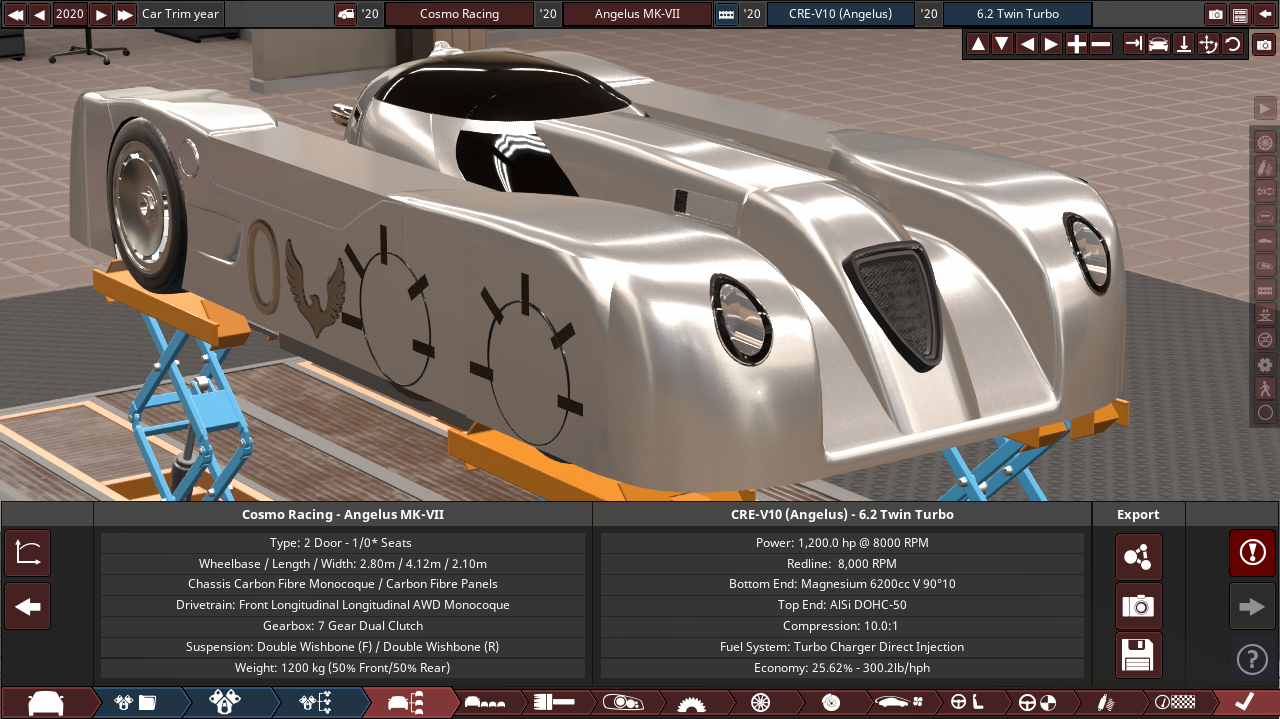Toggle the engine block icon in sidebar
The height and width of the screenshot is (719, 1280).
point(1265,290)
